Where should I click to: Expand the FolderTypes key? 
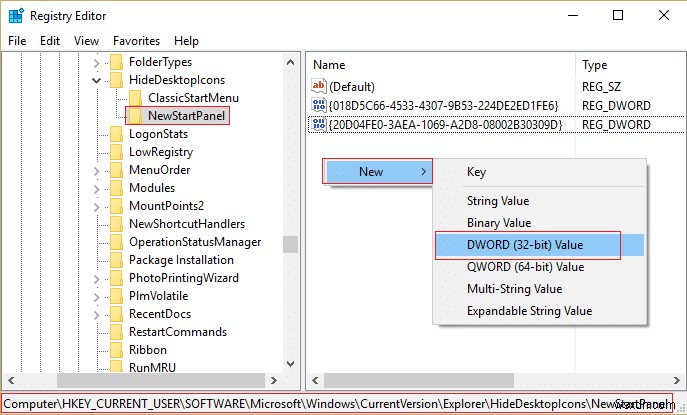point(96,63)
